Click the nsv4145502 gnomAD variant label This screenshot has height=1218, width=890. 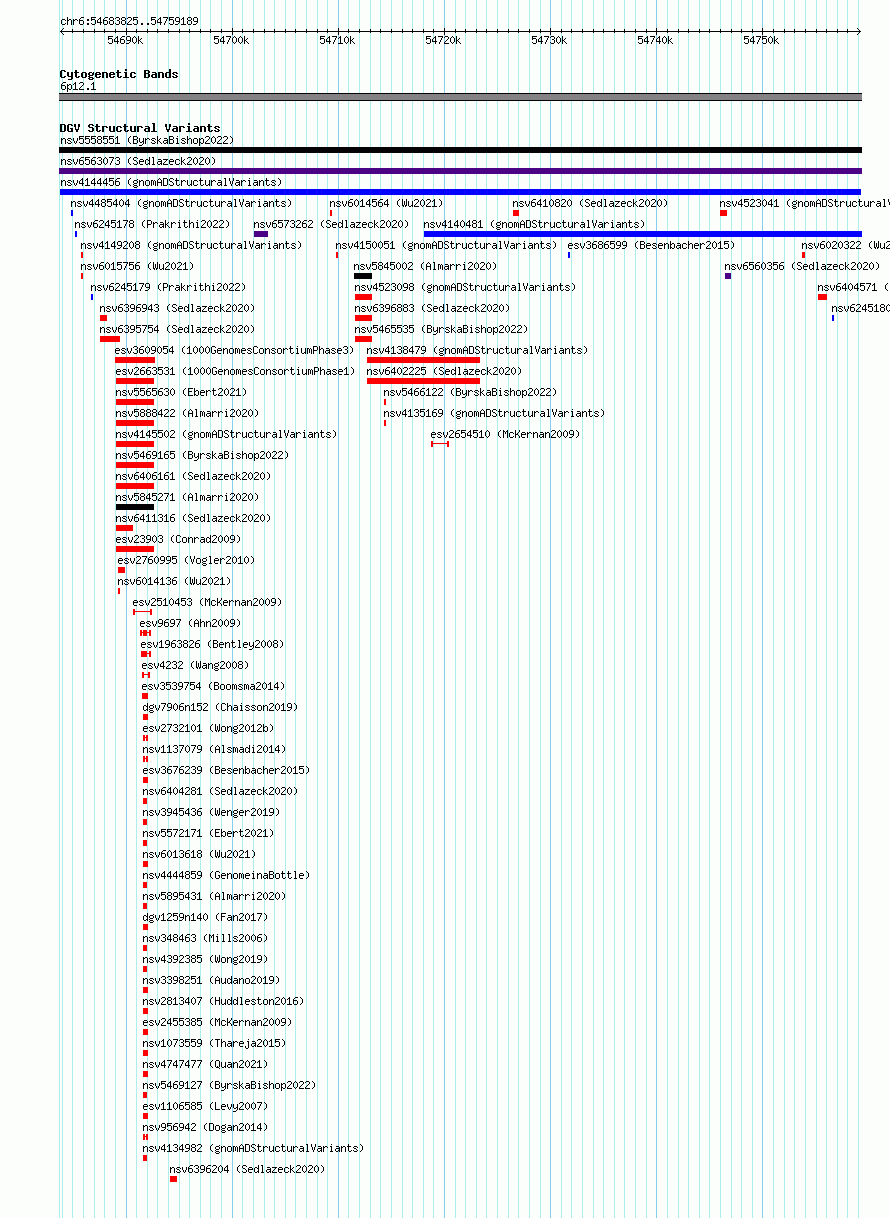click(x=226, y=434)
